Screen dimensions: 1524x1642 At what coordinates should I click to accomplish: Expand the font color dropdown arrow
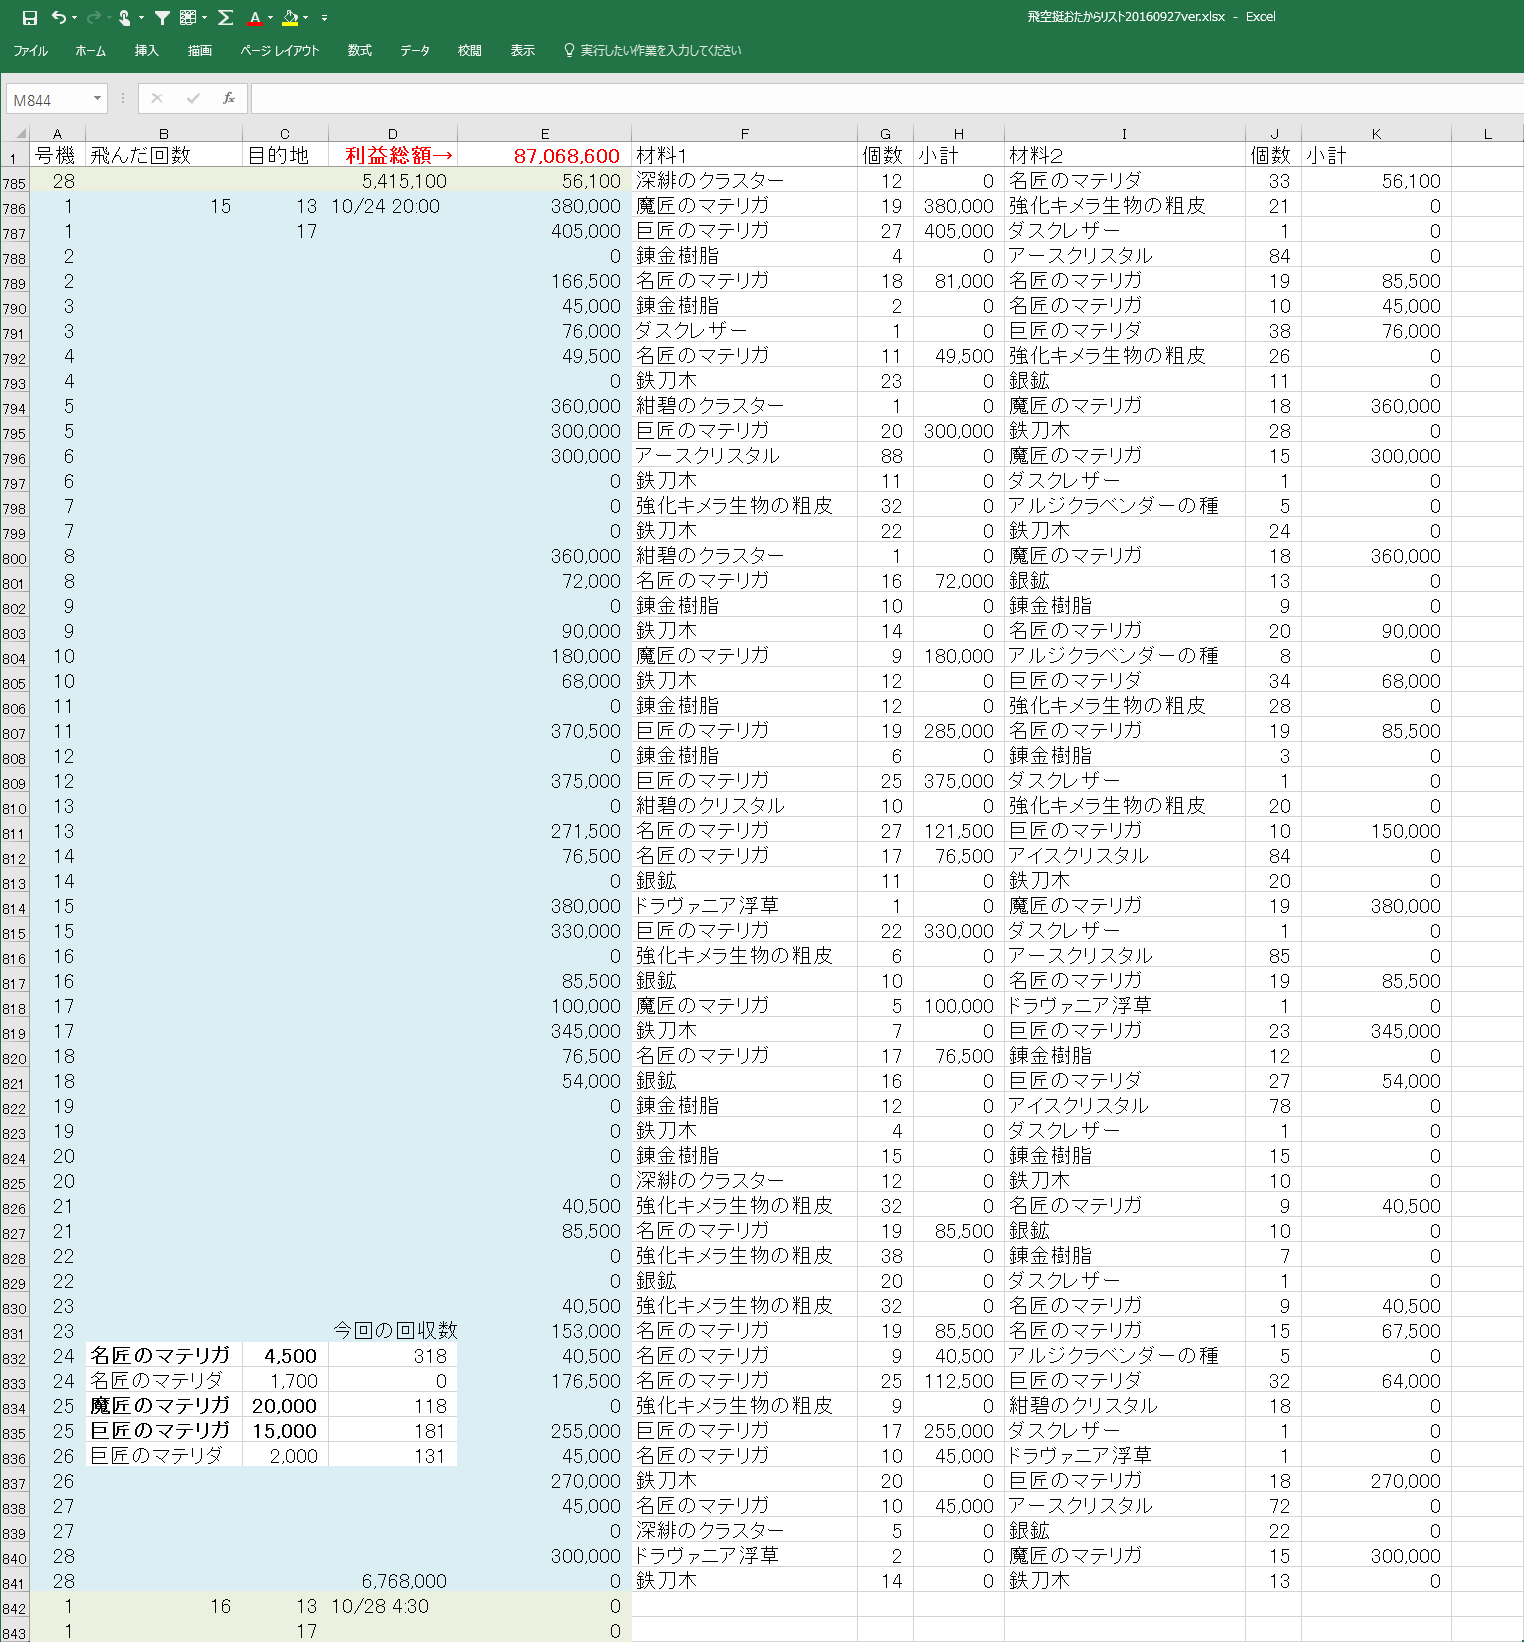270,18
